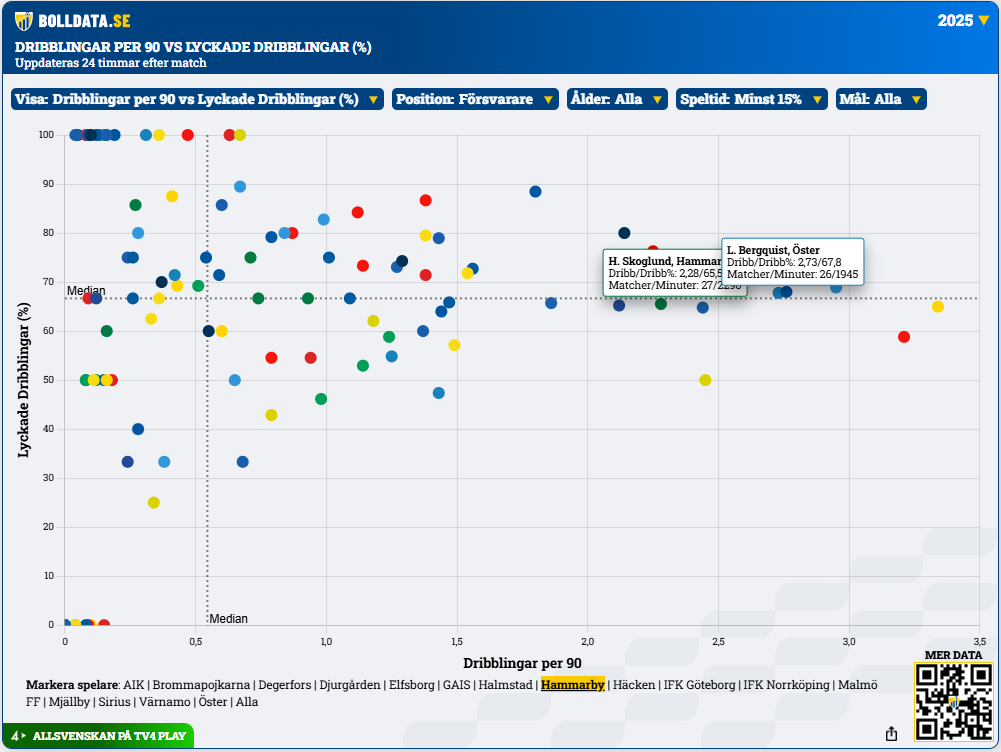Select Alla to mark all teams
Viewport: 1001px width, 752px height.
tap(246, 702)
